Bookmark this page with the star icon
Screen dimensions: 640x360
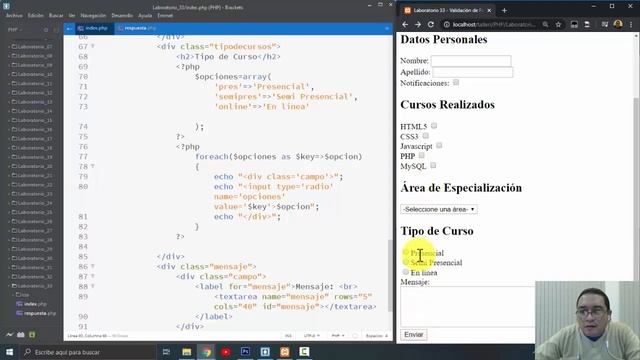pos(558,24)
